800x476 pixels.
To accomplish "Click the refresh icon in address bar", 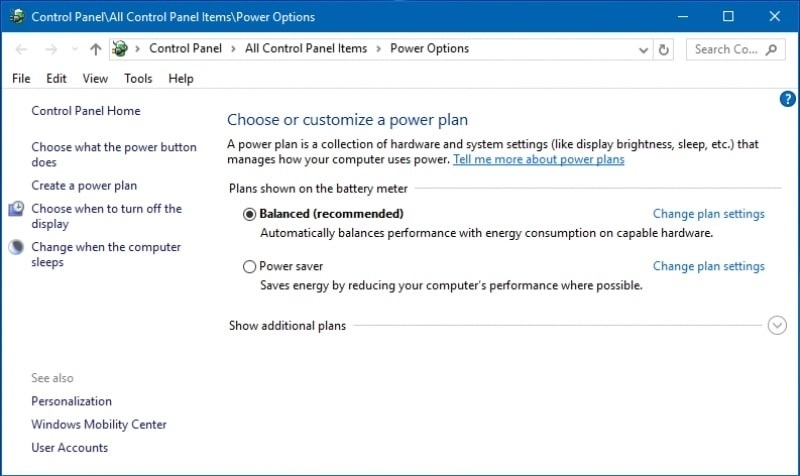I will (x=663, y=49).
